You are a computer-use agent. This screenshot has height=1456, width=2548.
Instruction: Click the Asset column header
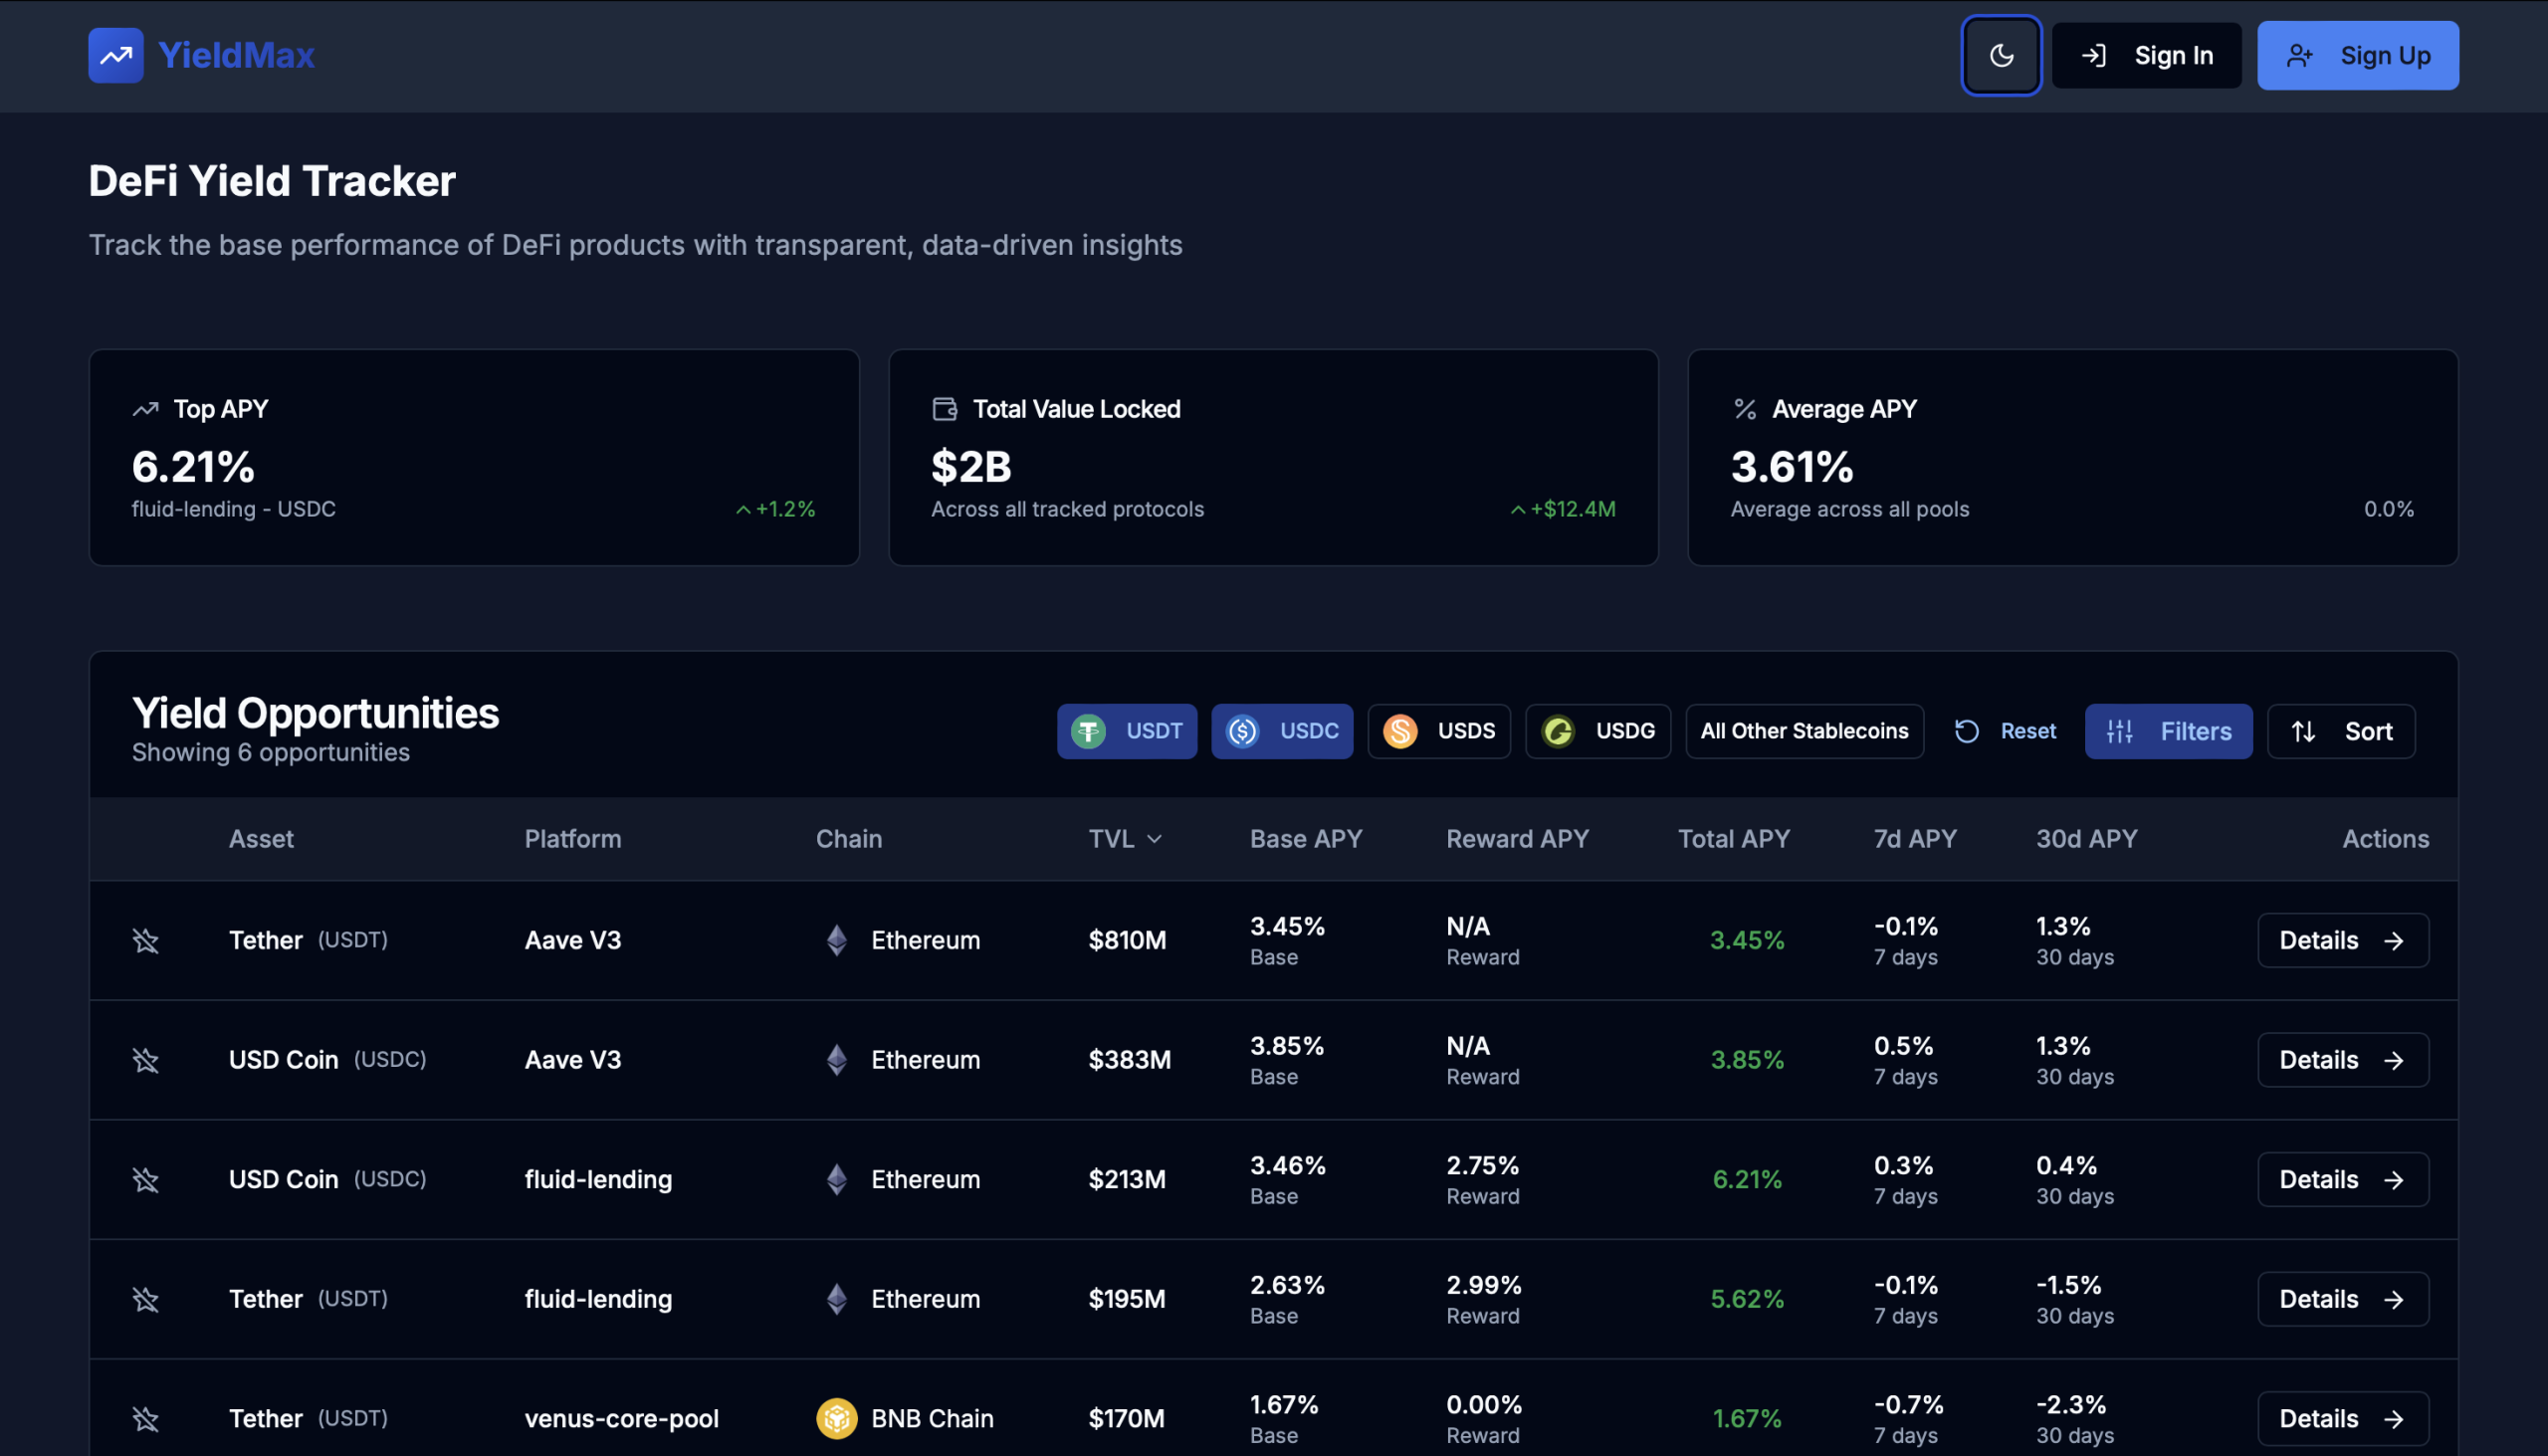(261, 839)
